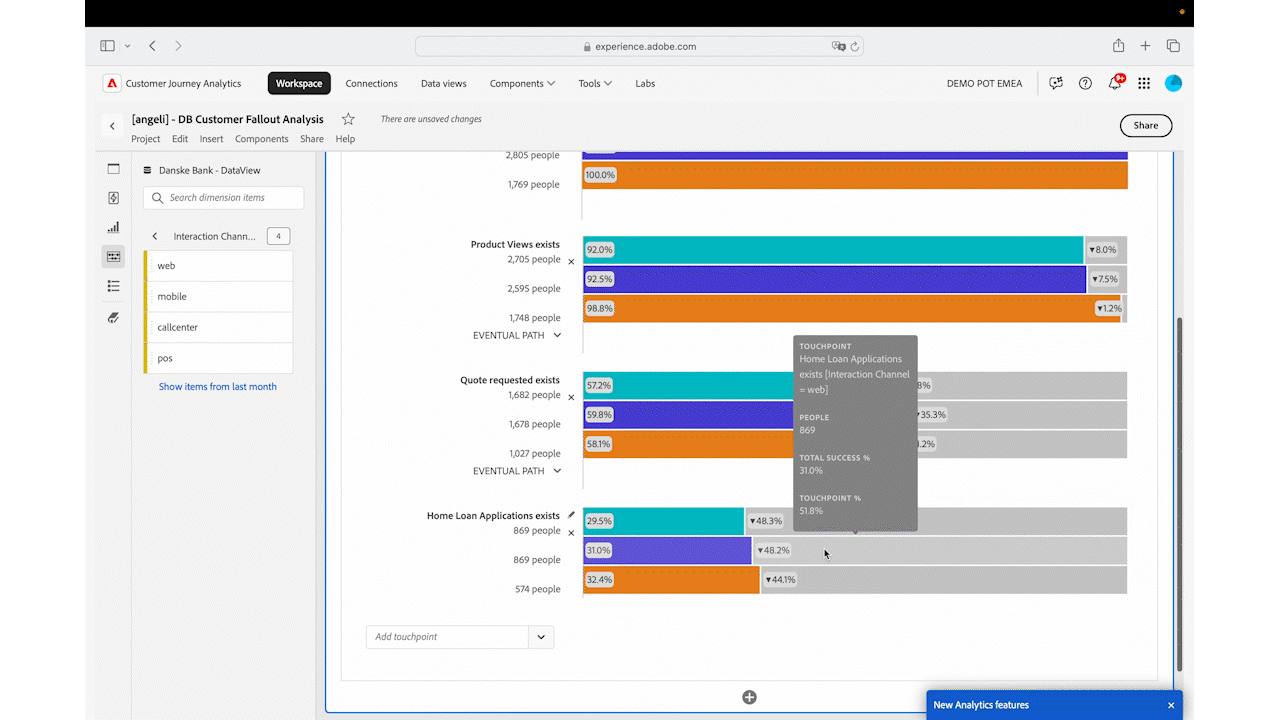Open Connections tab
The width and height of the screenshot is (1280, 720).
pos(371,84)
